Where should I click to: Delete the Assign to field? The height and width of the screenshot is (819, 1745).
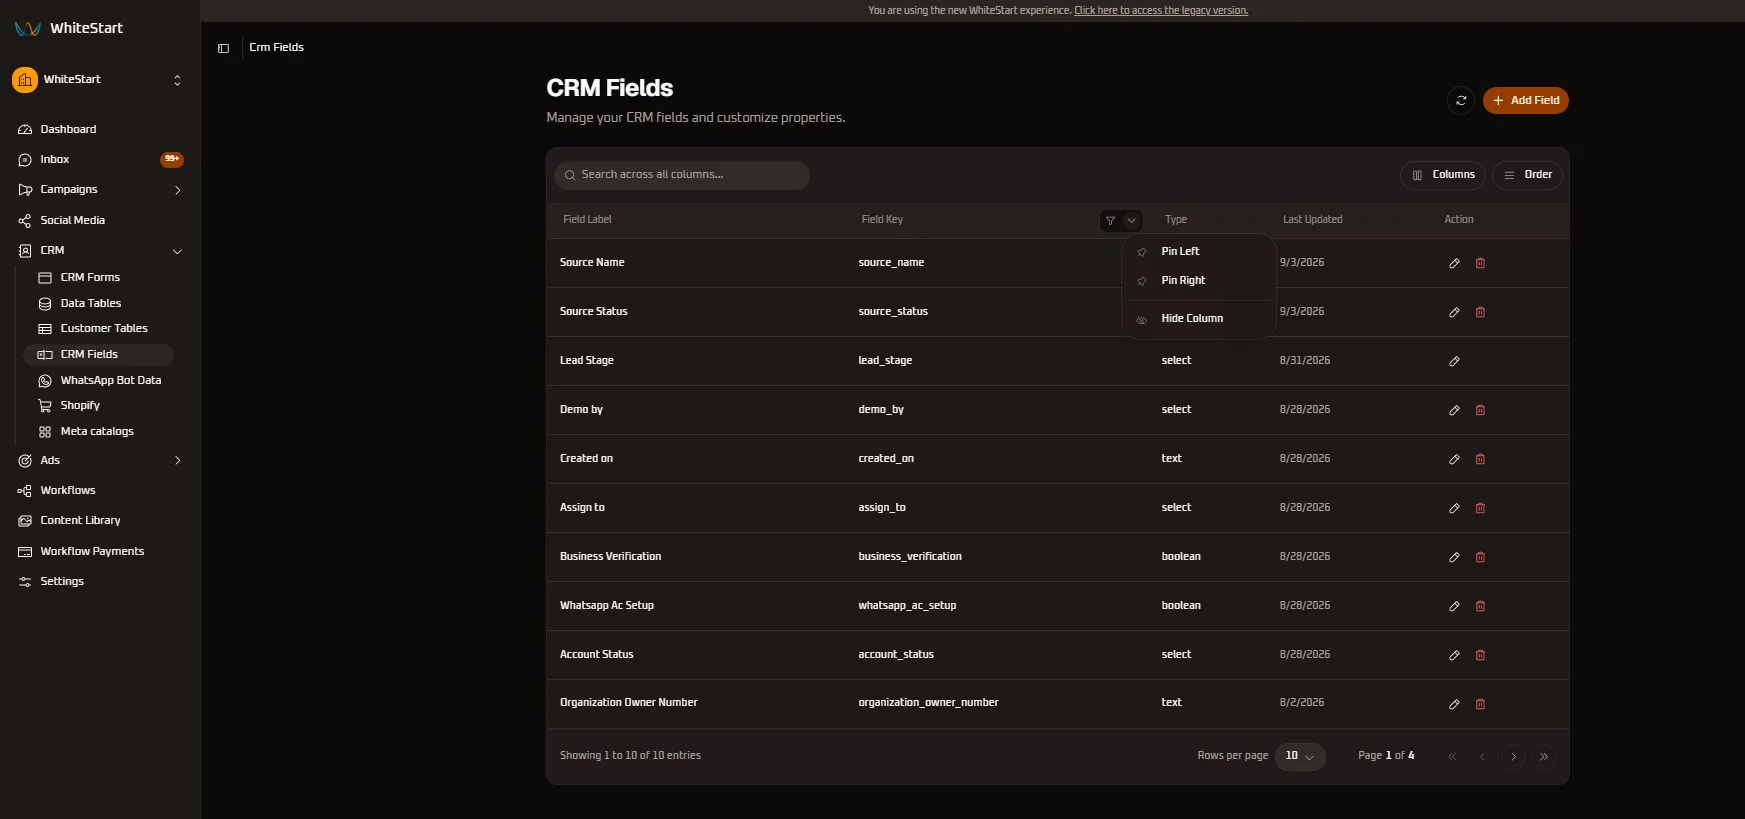[x=1480, y=508]
